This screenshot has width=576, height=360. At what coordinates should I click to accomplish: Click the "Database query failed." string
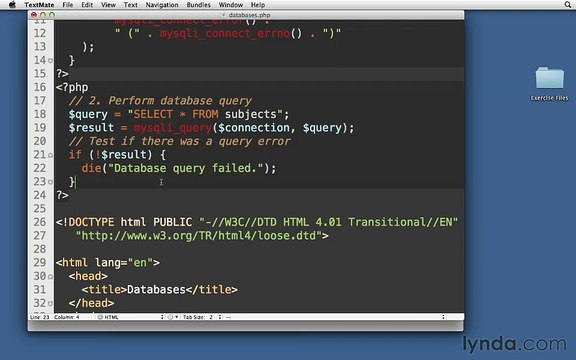186,169
